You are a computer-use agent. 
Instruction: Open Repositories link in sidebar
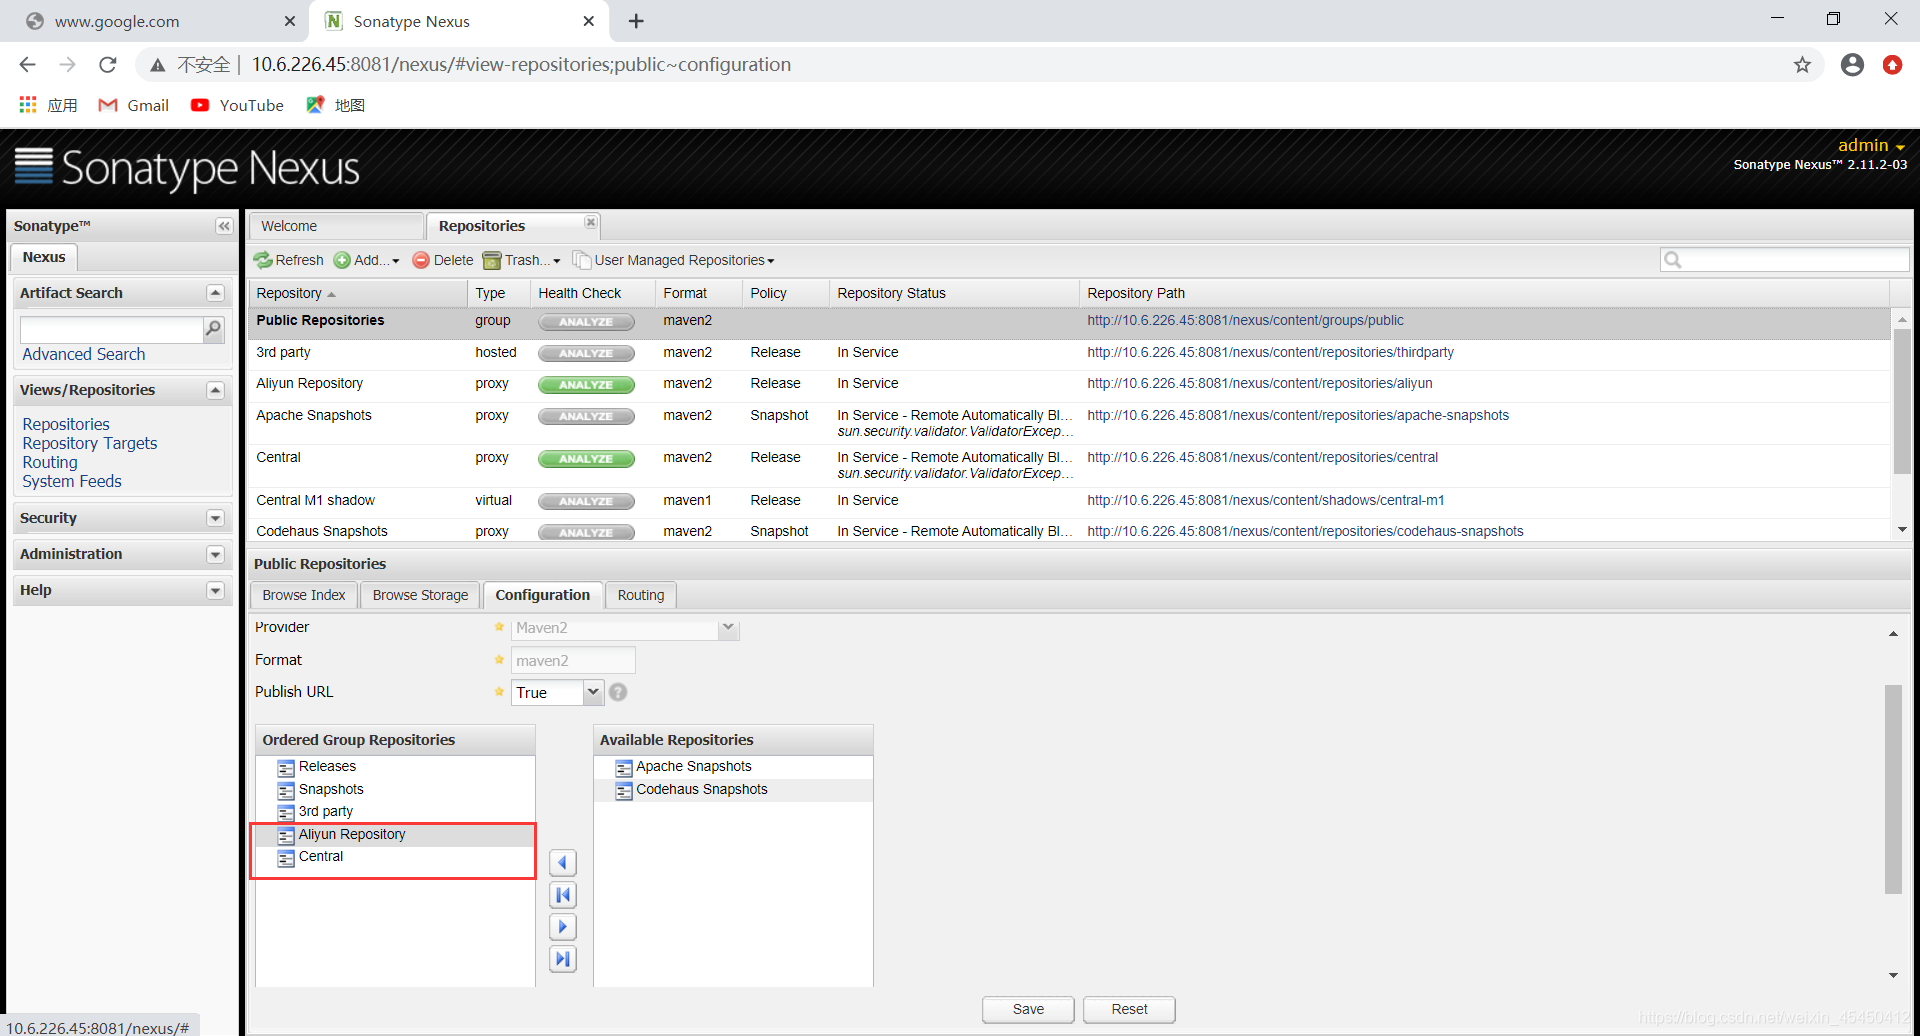66,424
